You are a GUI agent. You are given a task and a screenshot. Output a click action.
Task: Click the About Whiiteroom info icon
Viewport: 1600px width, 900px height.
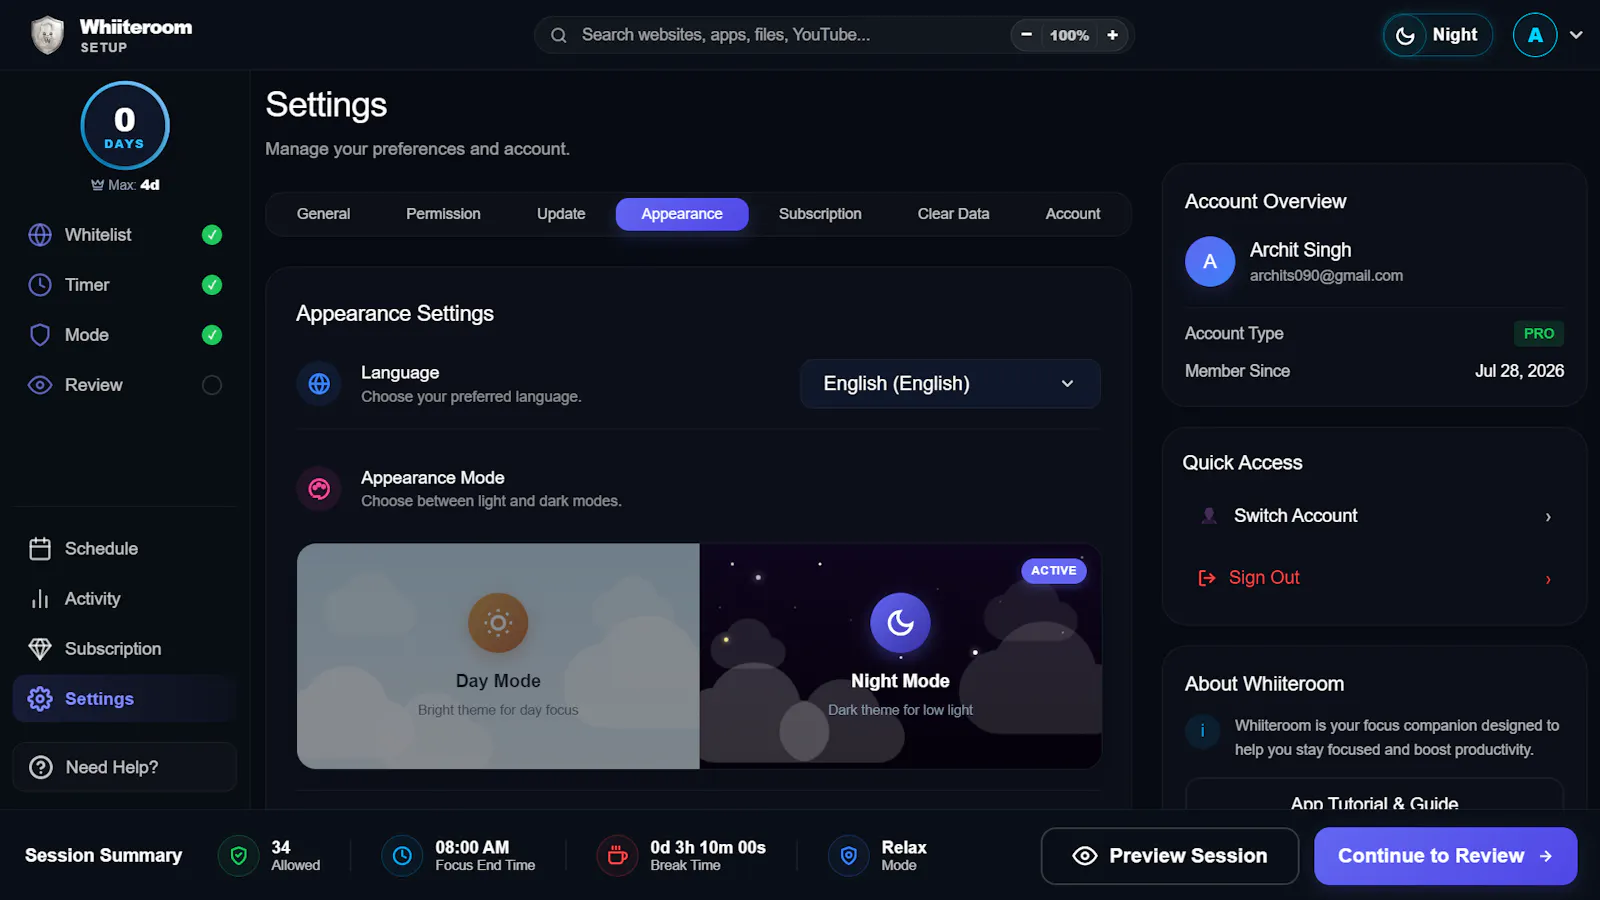pos(1202,730)
